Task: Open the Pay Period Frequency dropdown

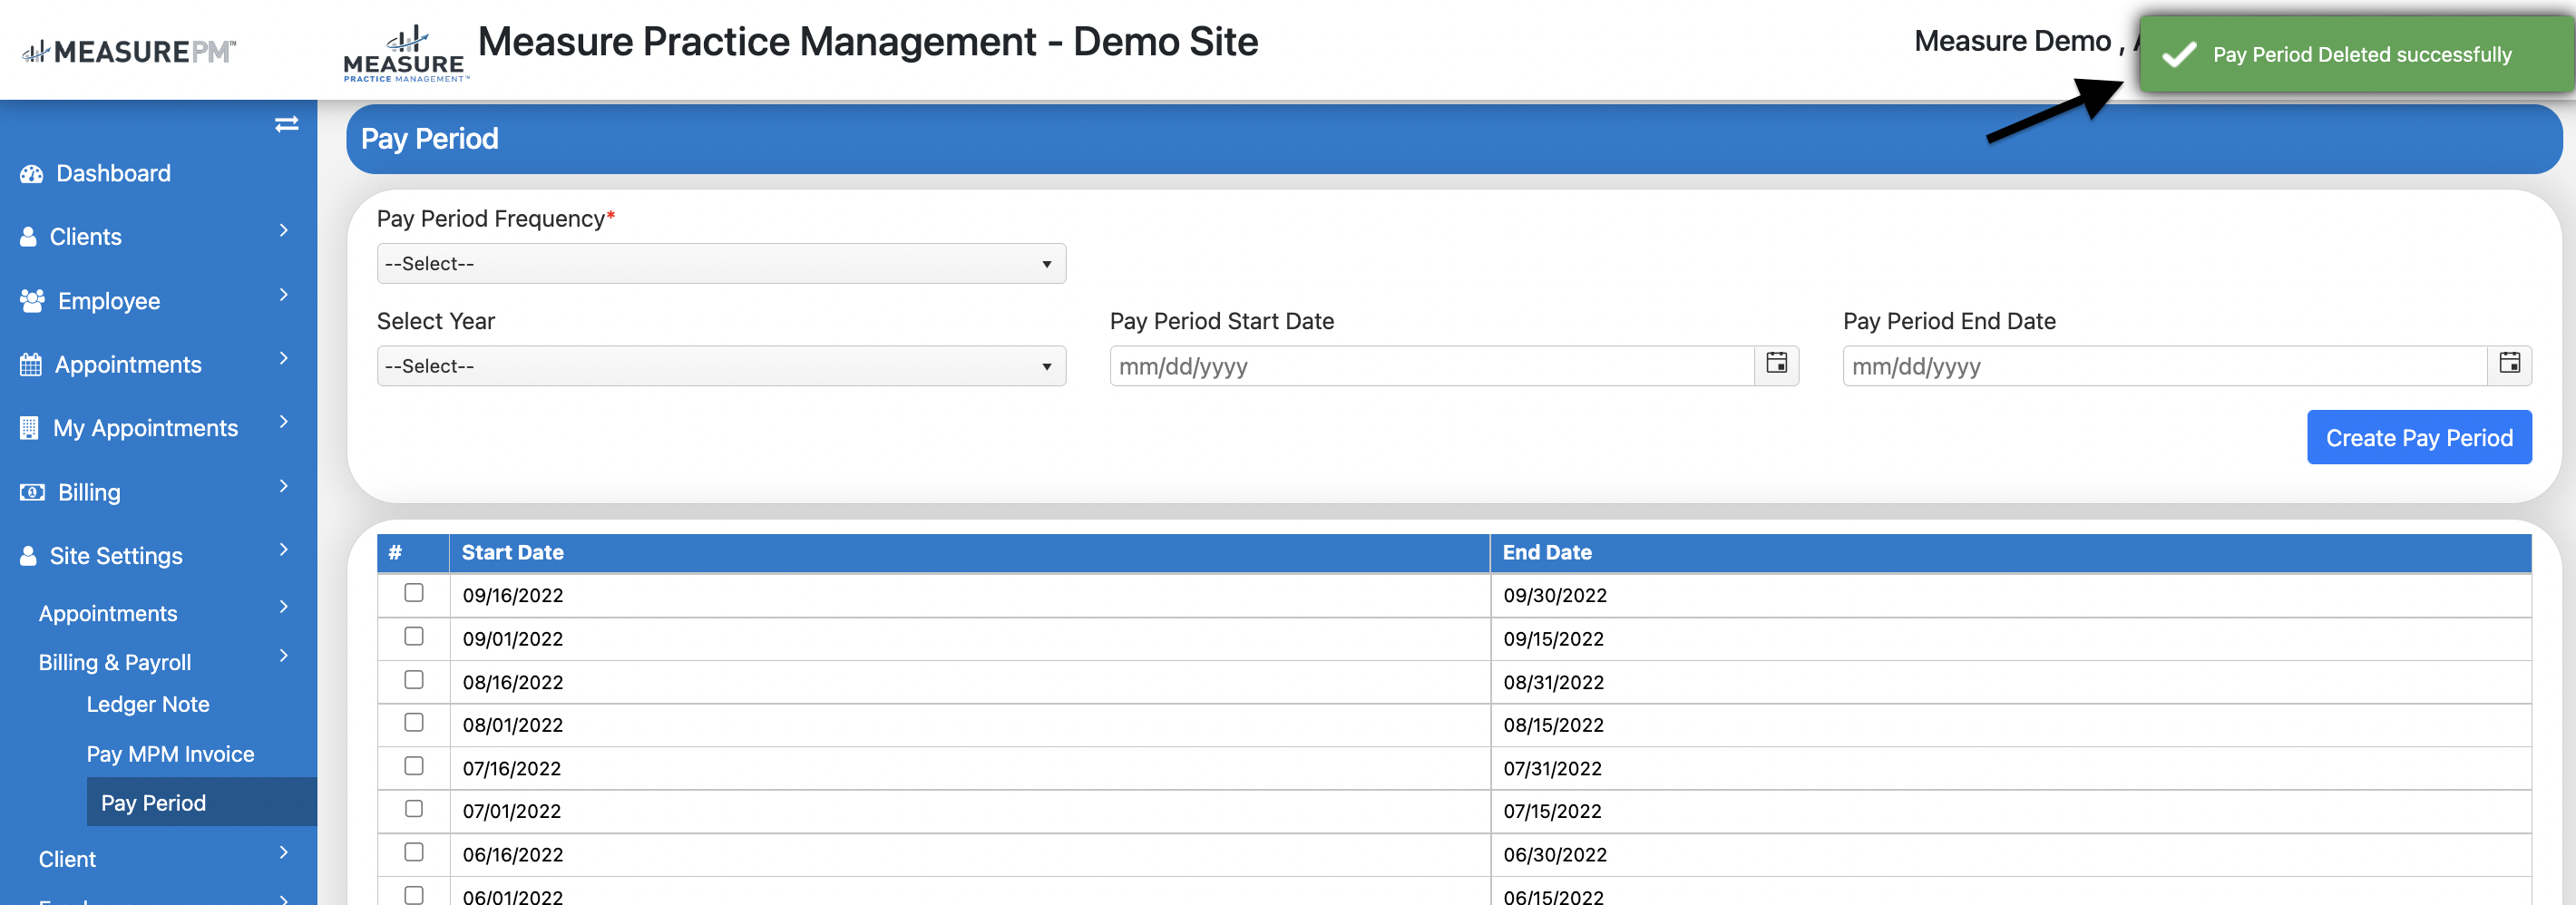Action: tap(721, 264)
